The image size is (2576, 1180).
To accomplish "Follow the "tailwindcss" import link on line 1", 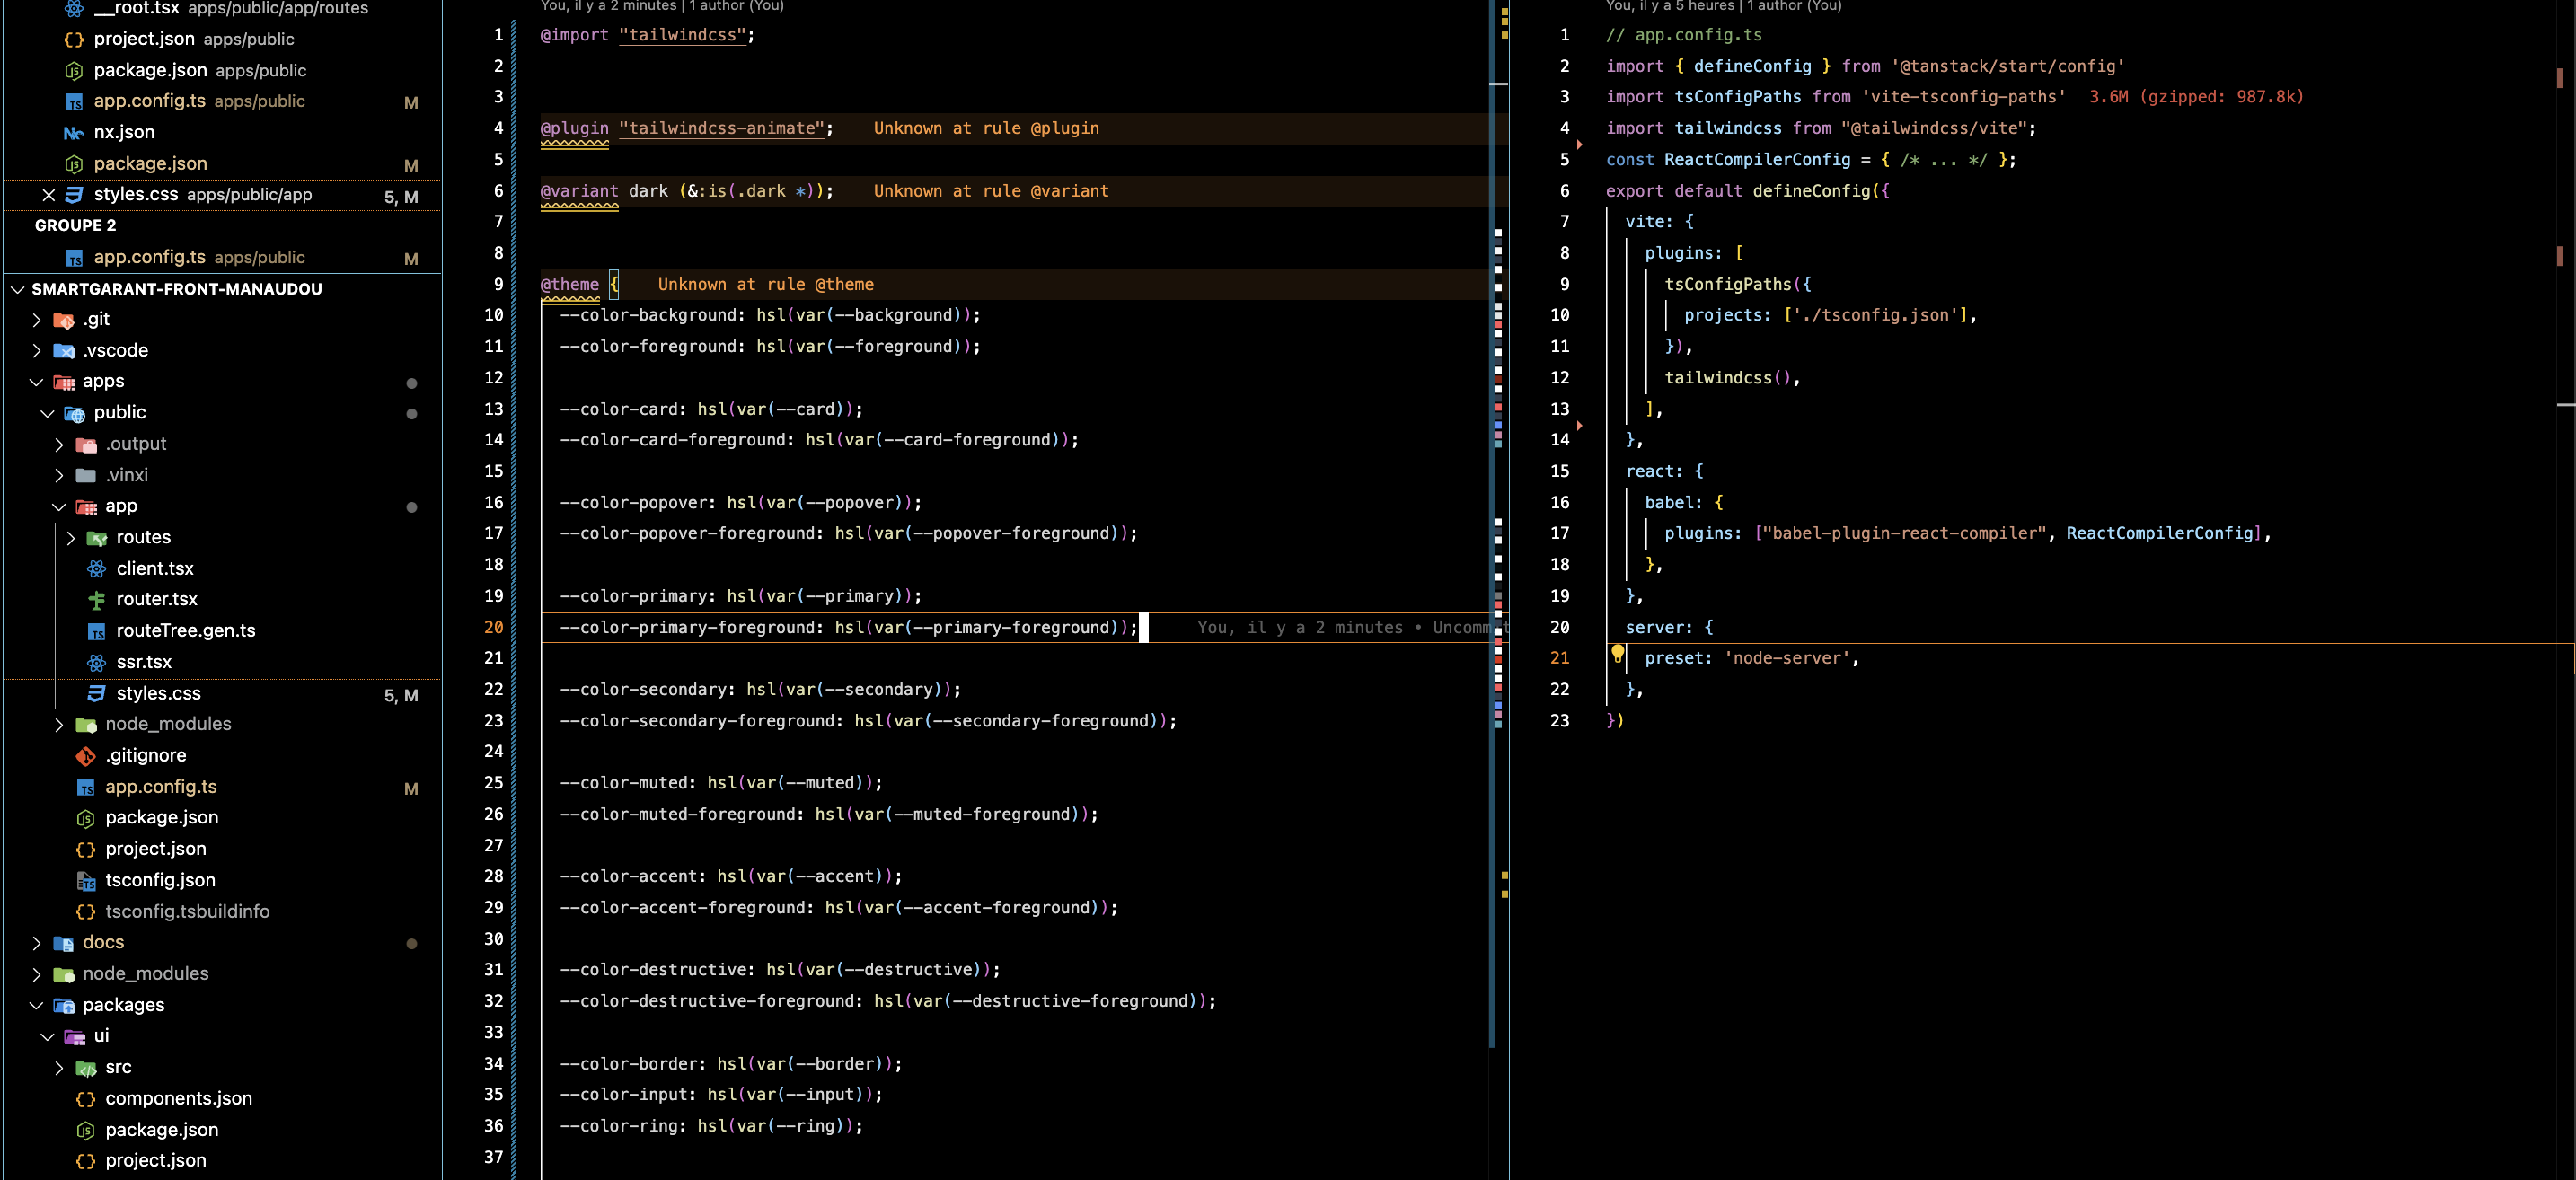I will point(682,35).
